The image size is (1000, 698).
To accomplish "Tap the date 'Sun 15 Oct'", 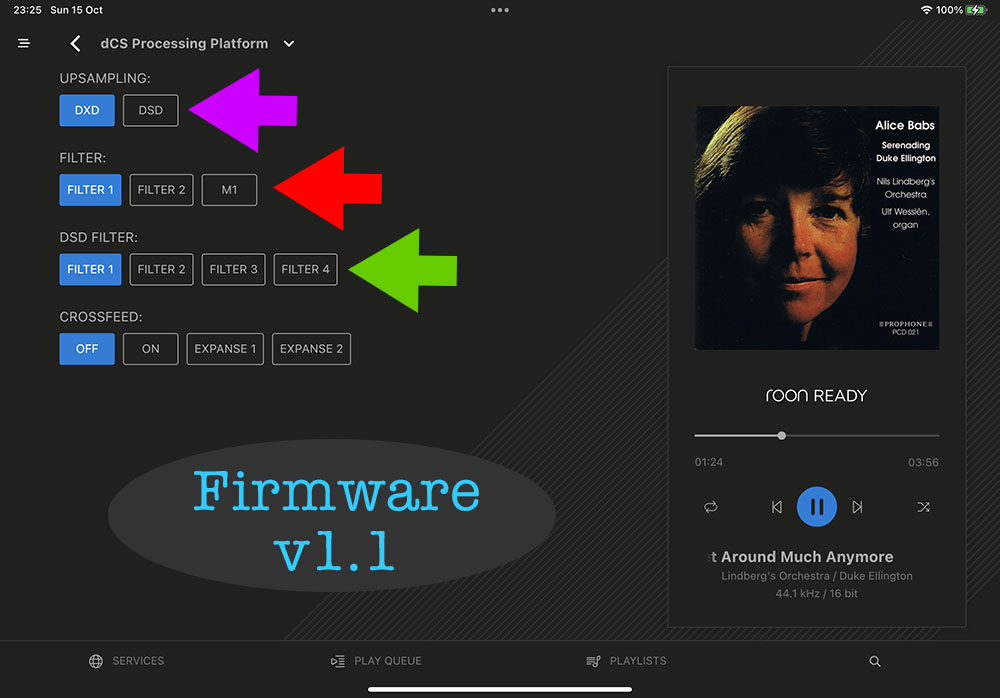I will pyautogui.click(x=77, y=10).
